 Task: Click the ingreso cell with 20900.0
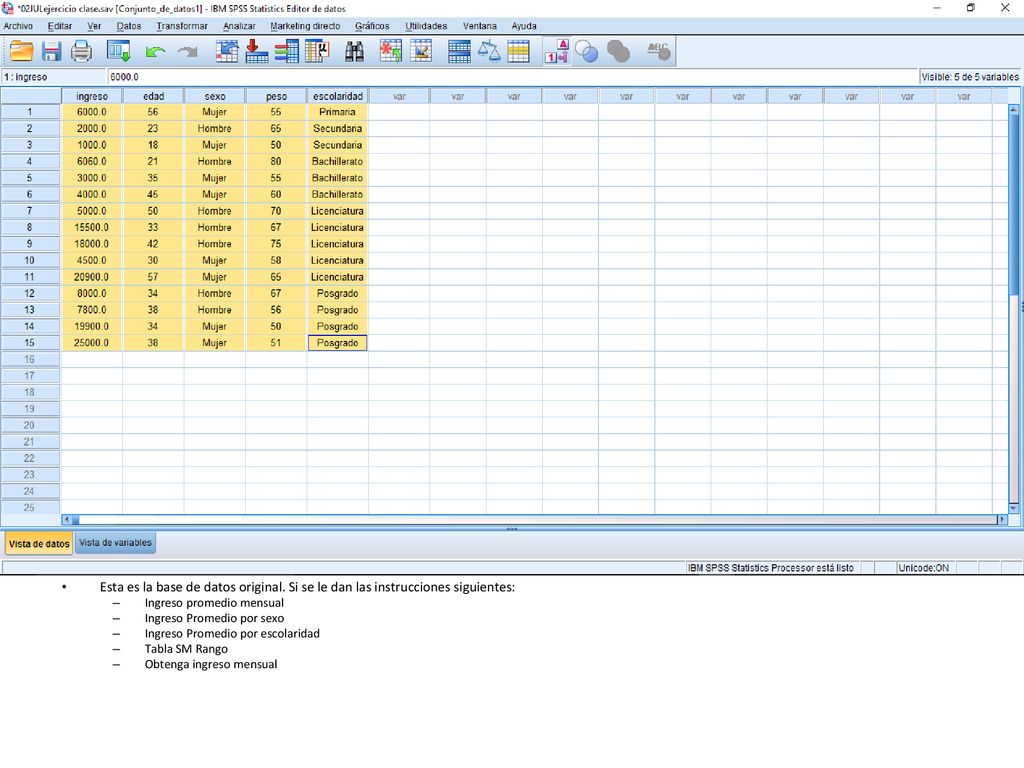point(91,277)
